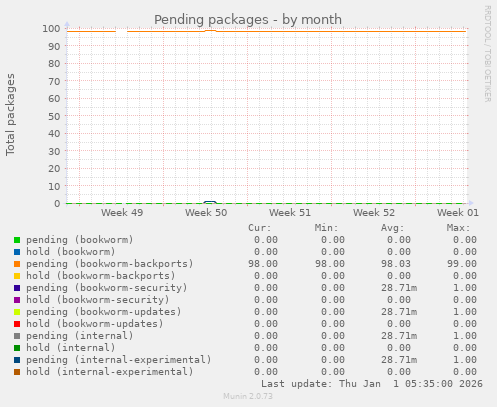Click the 'Munin 2.0.73' version text
Viewport: 497px width, 407px height.
(x=248, y=396)
